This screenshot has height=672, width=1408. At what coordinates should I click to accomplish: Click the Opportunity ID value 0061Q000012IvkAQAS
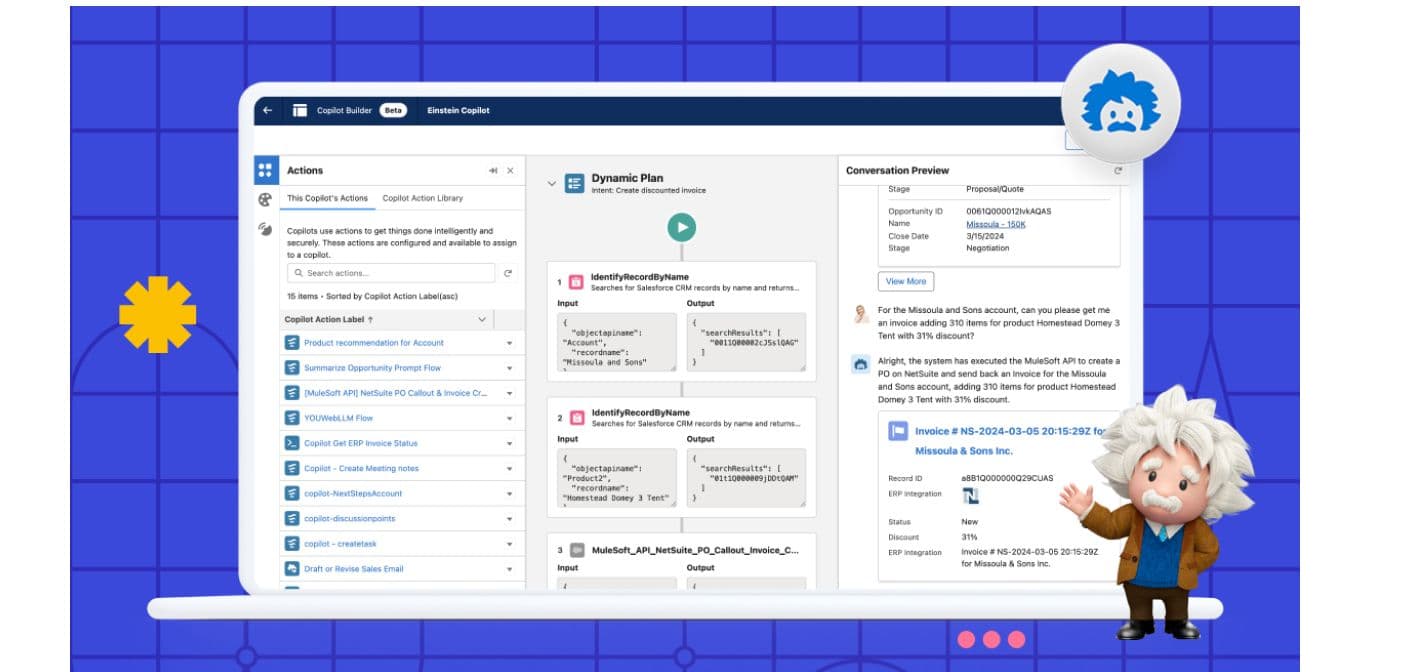tap(1009, 212)
